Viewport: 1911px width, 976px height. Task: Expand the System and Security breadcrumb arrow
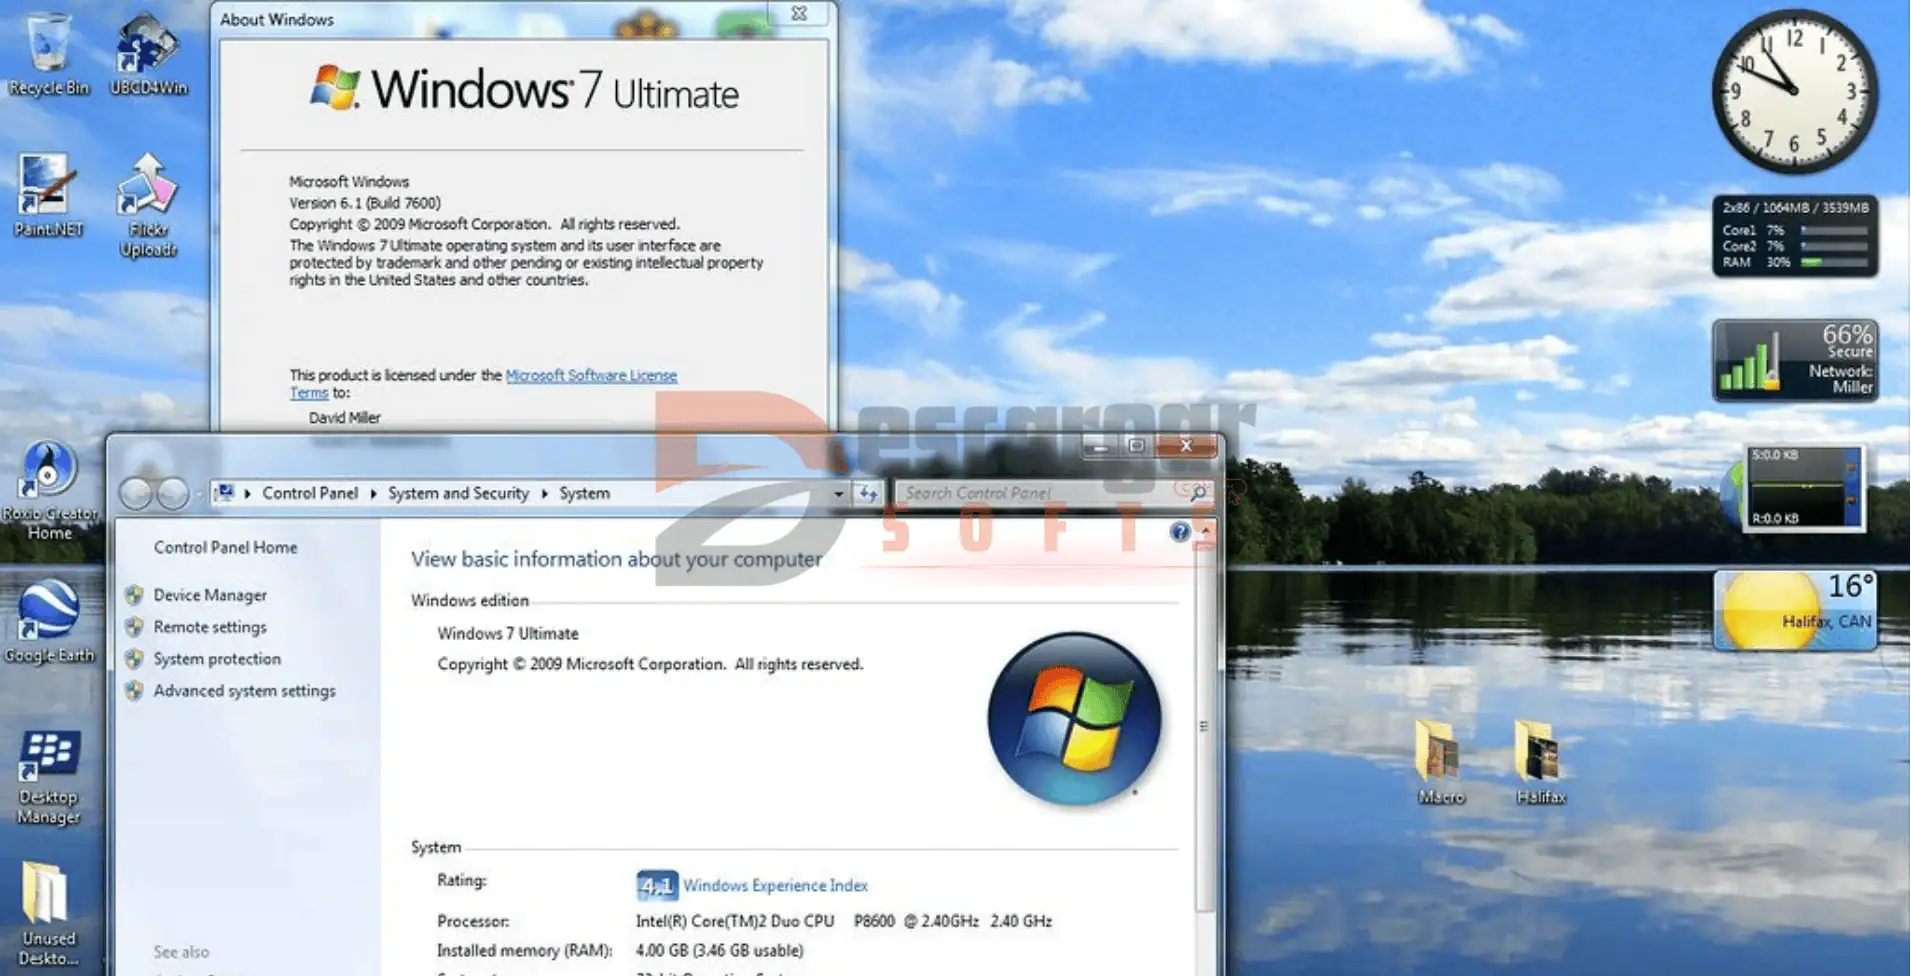point(544,493)
